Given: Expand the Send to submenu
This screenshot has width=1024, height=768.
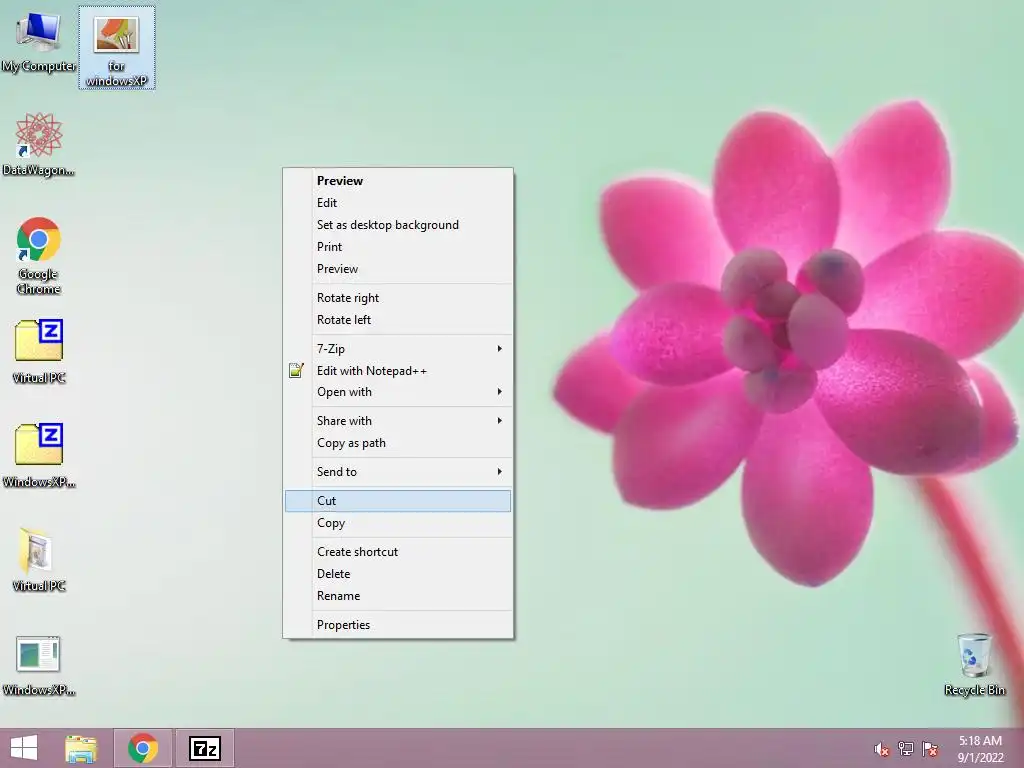Looking at the screenshot, I should pyautogui.click(x=398, y=472).
